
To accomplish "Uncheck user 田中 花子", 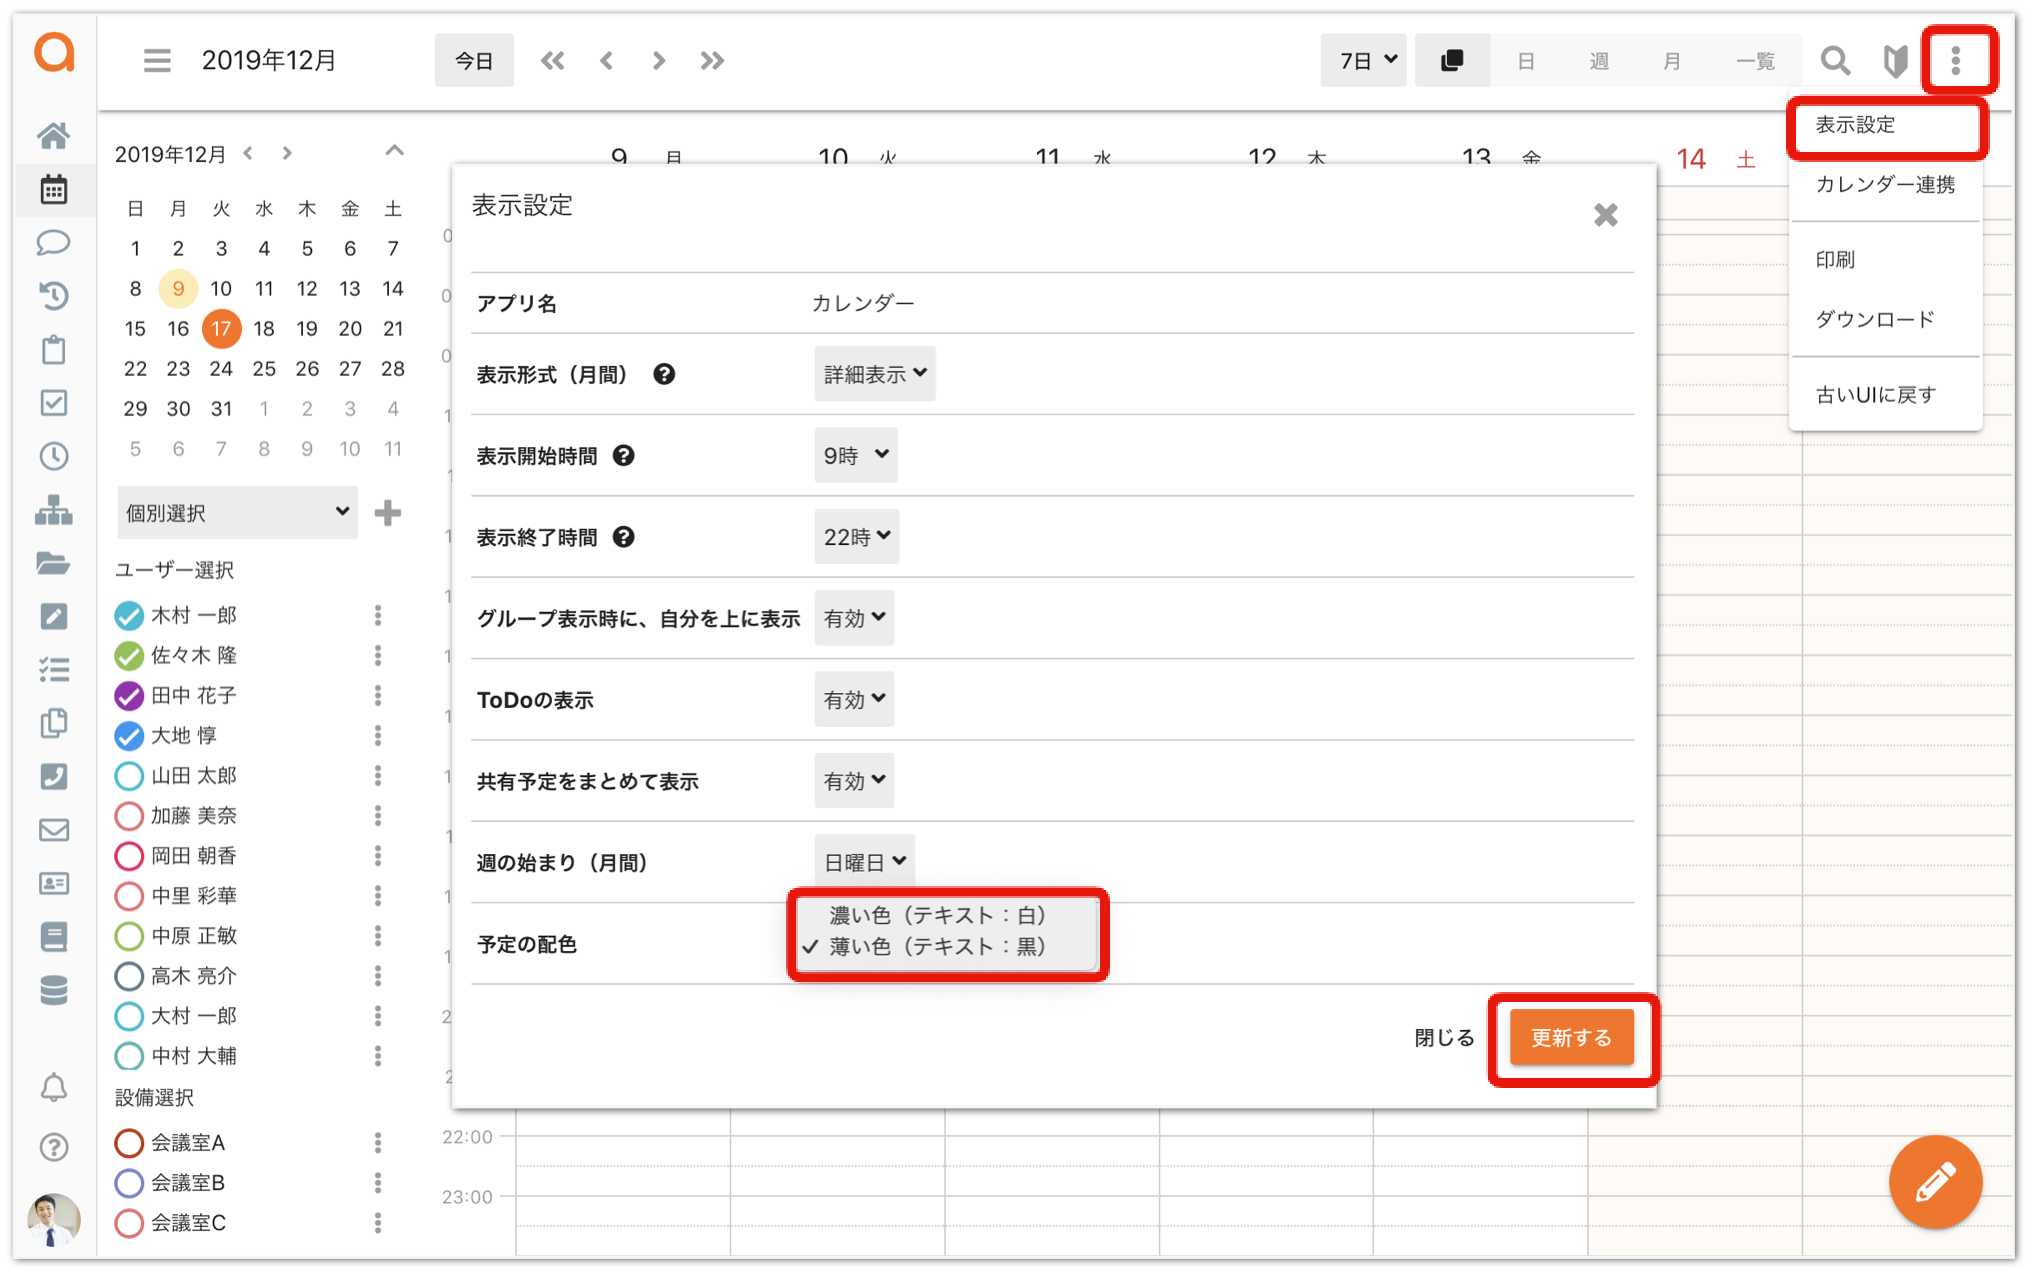I will coord(129,695).
